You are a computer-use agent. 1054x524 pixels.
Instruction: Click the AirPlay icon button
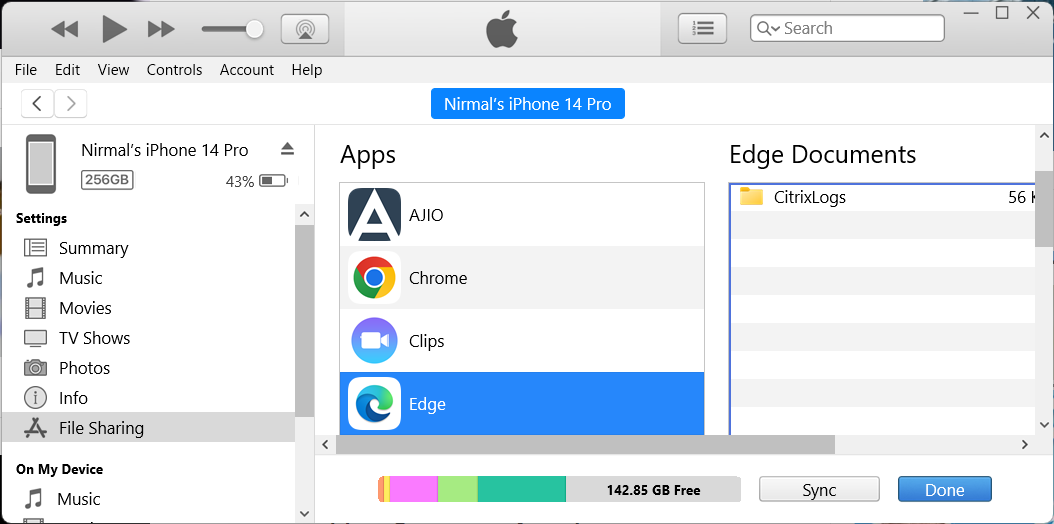pyautogui.click(x=305, y=29)
